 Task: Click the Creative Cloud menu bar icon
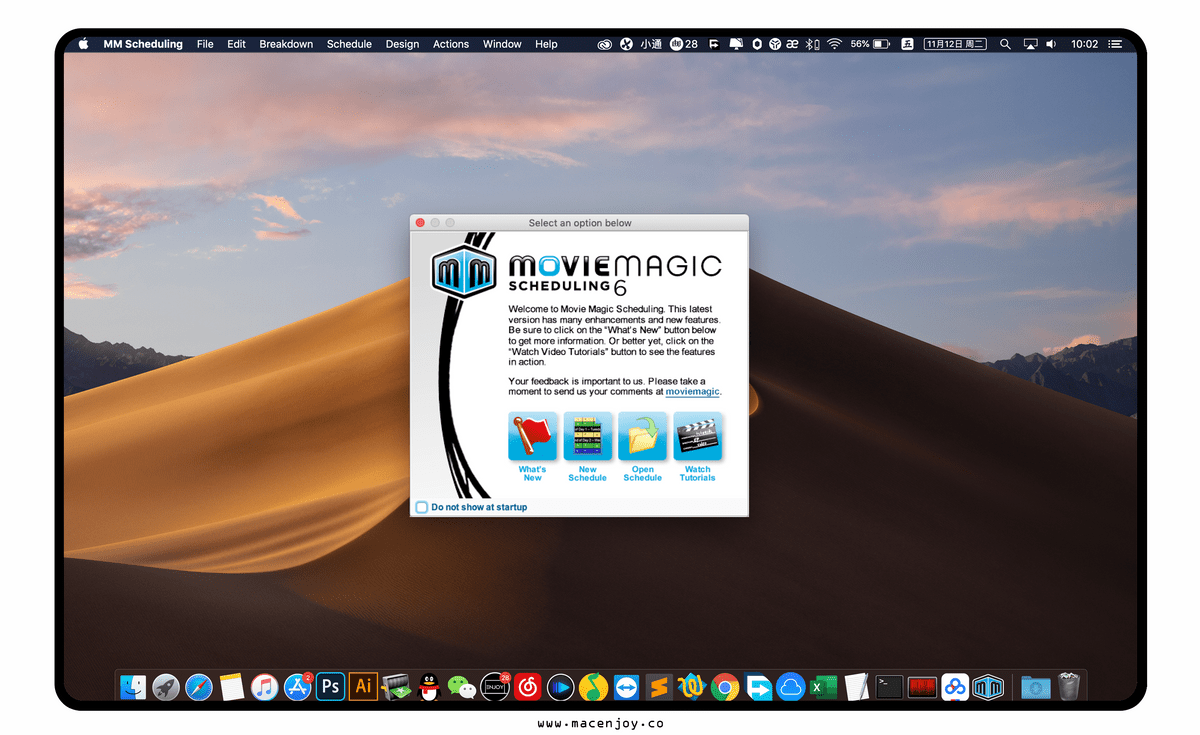tap(604, 44)
